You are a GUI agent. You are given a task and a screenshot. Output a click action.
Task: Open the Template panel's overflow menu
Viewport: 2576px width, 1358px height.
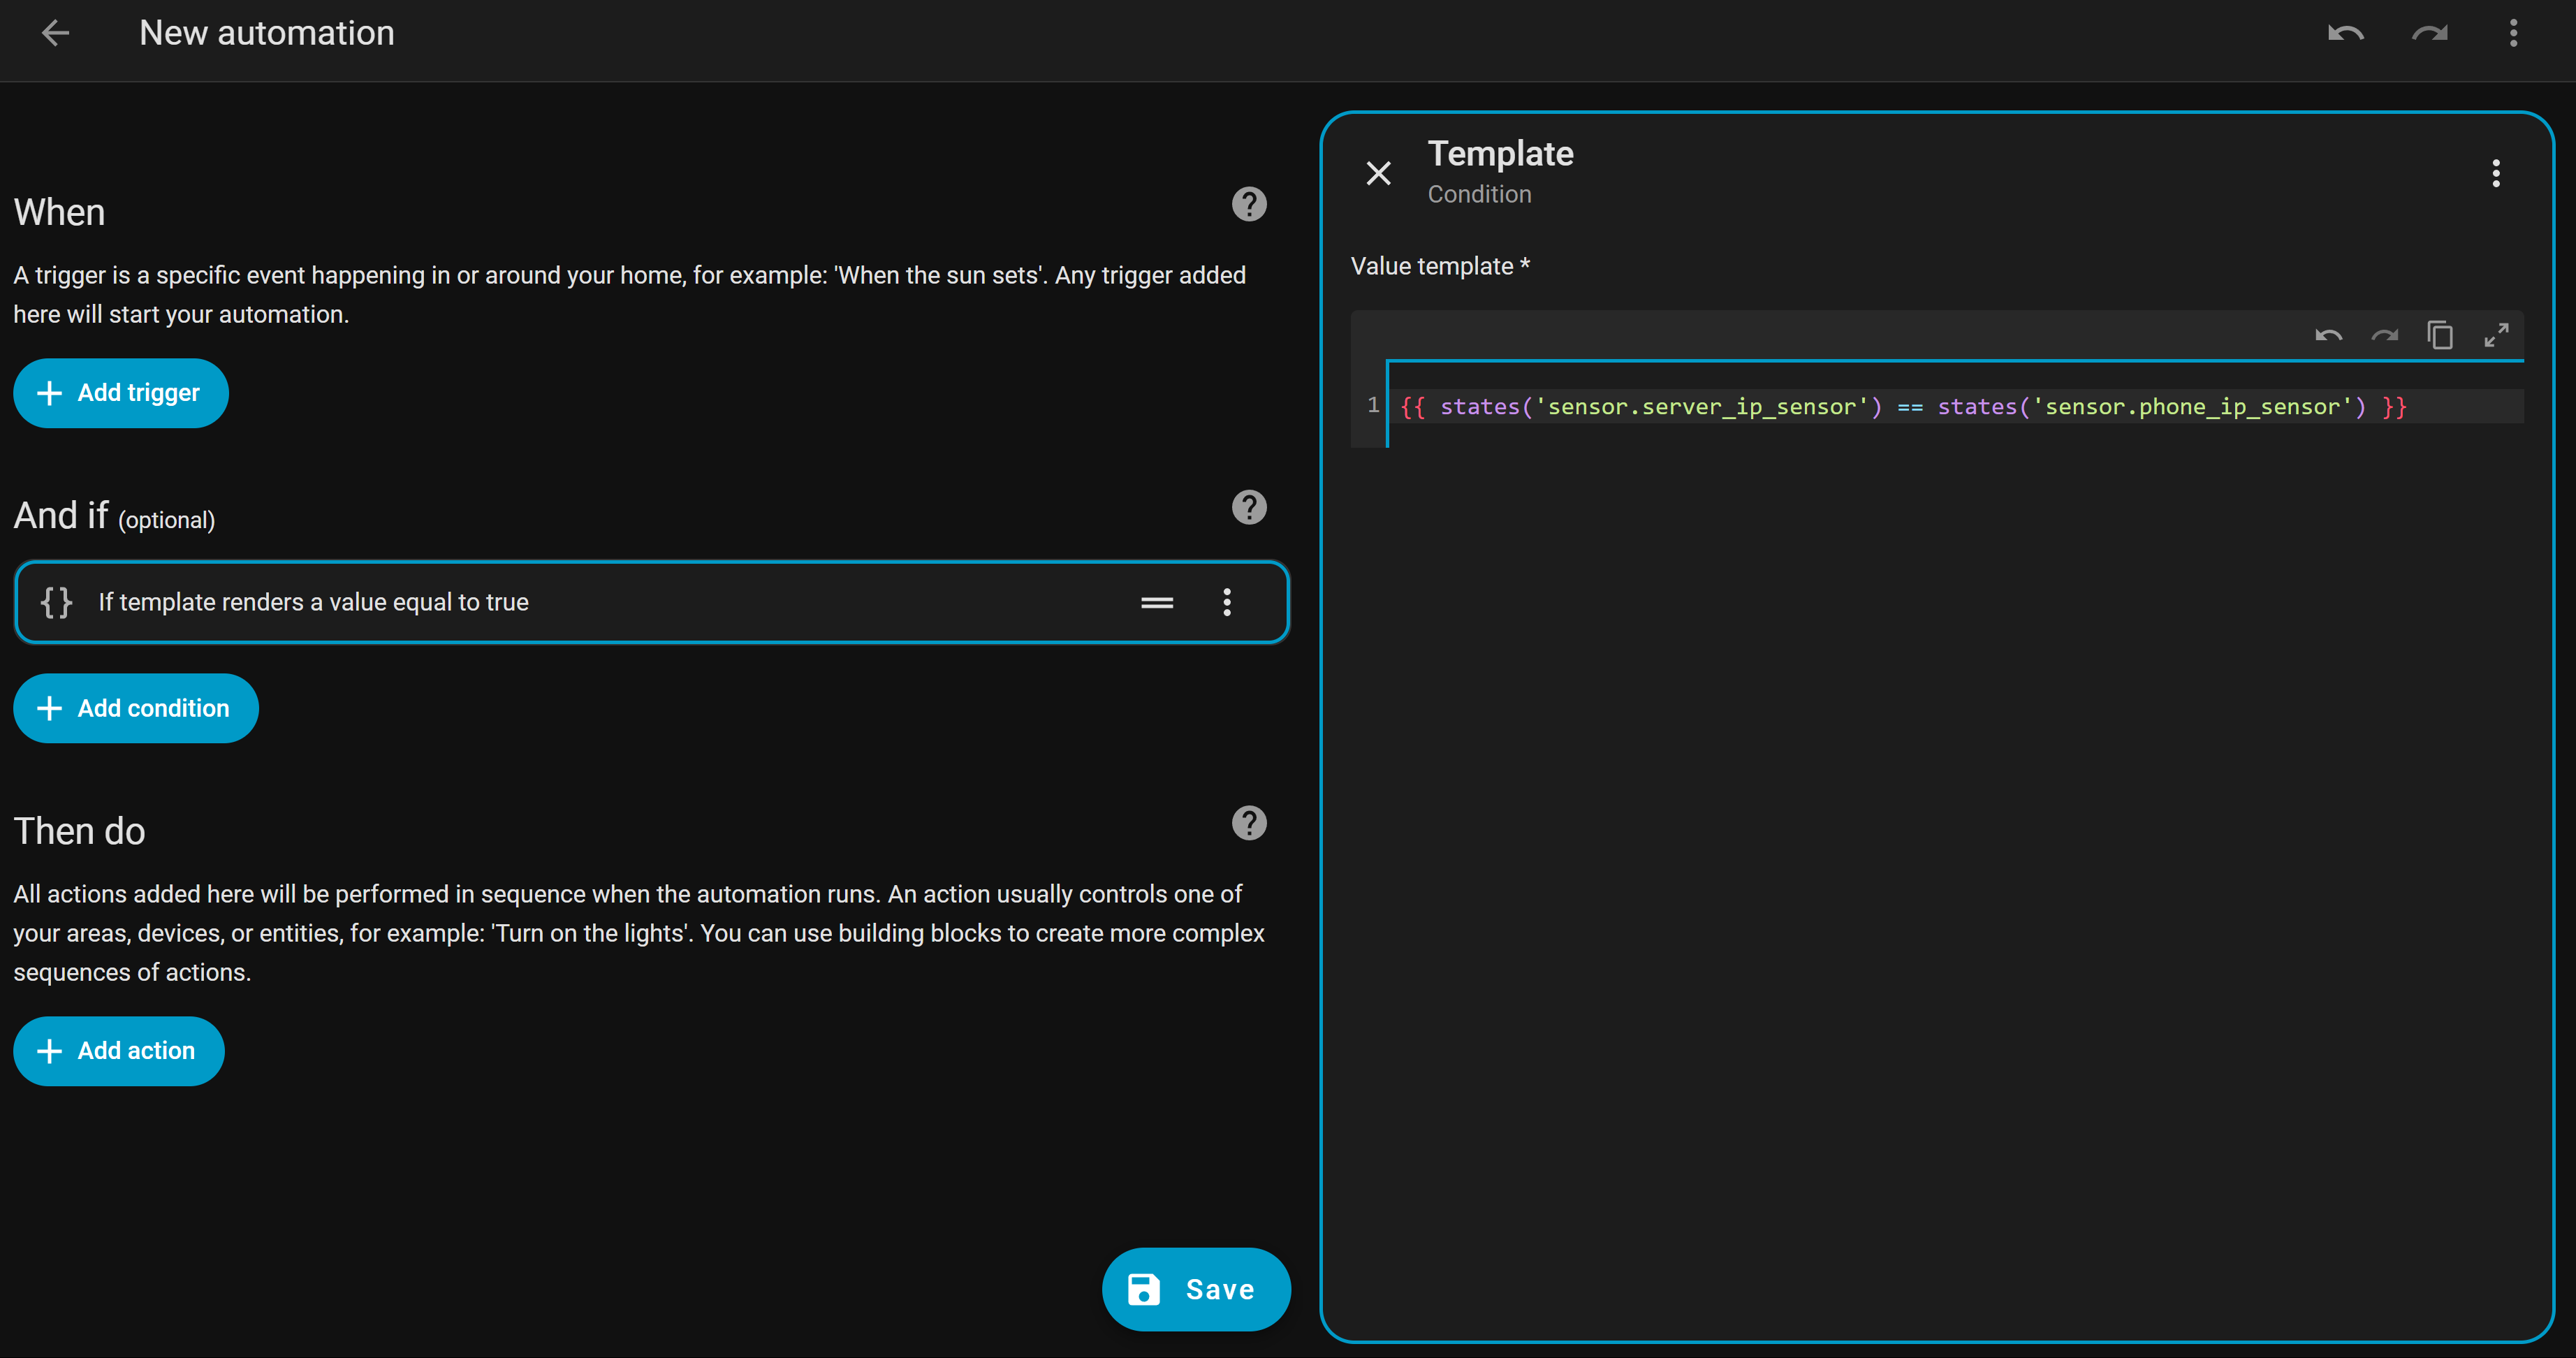tap(2496, 174)
